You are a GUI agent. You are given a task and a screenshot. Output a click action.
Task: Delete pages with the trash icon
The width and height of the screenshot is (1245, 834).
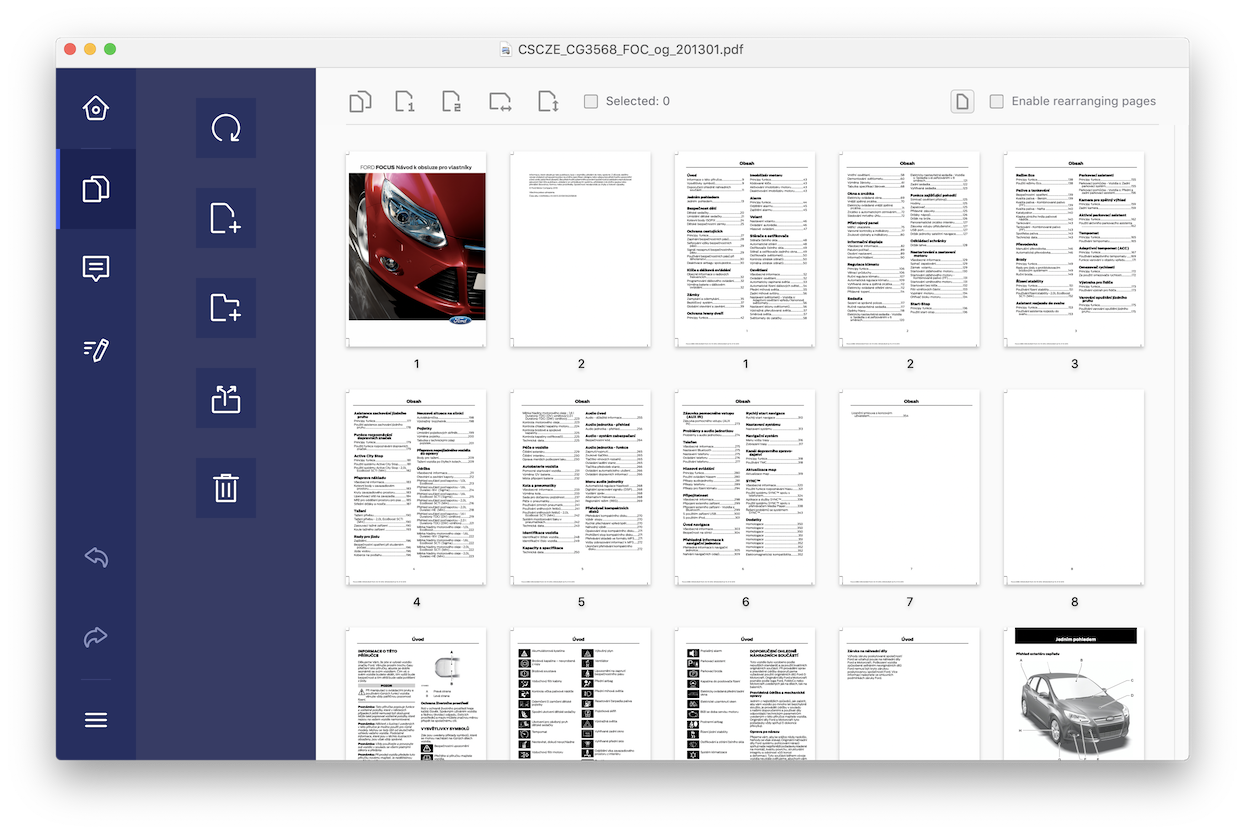pyautogui.click(x=226, y=488)
